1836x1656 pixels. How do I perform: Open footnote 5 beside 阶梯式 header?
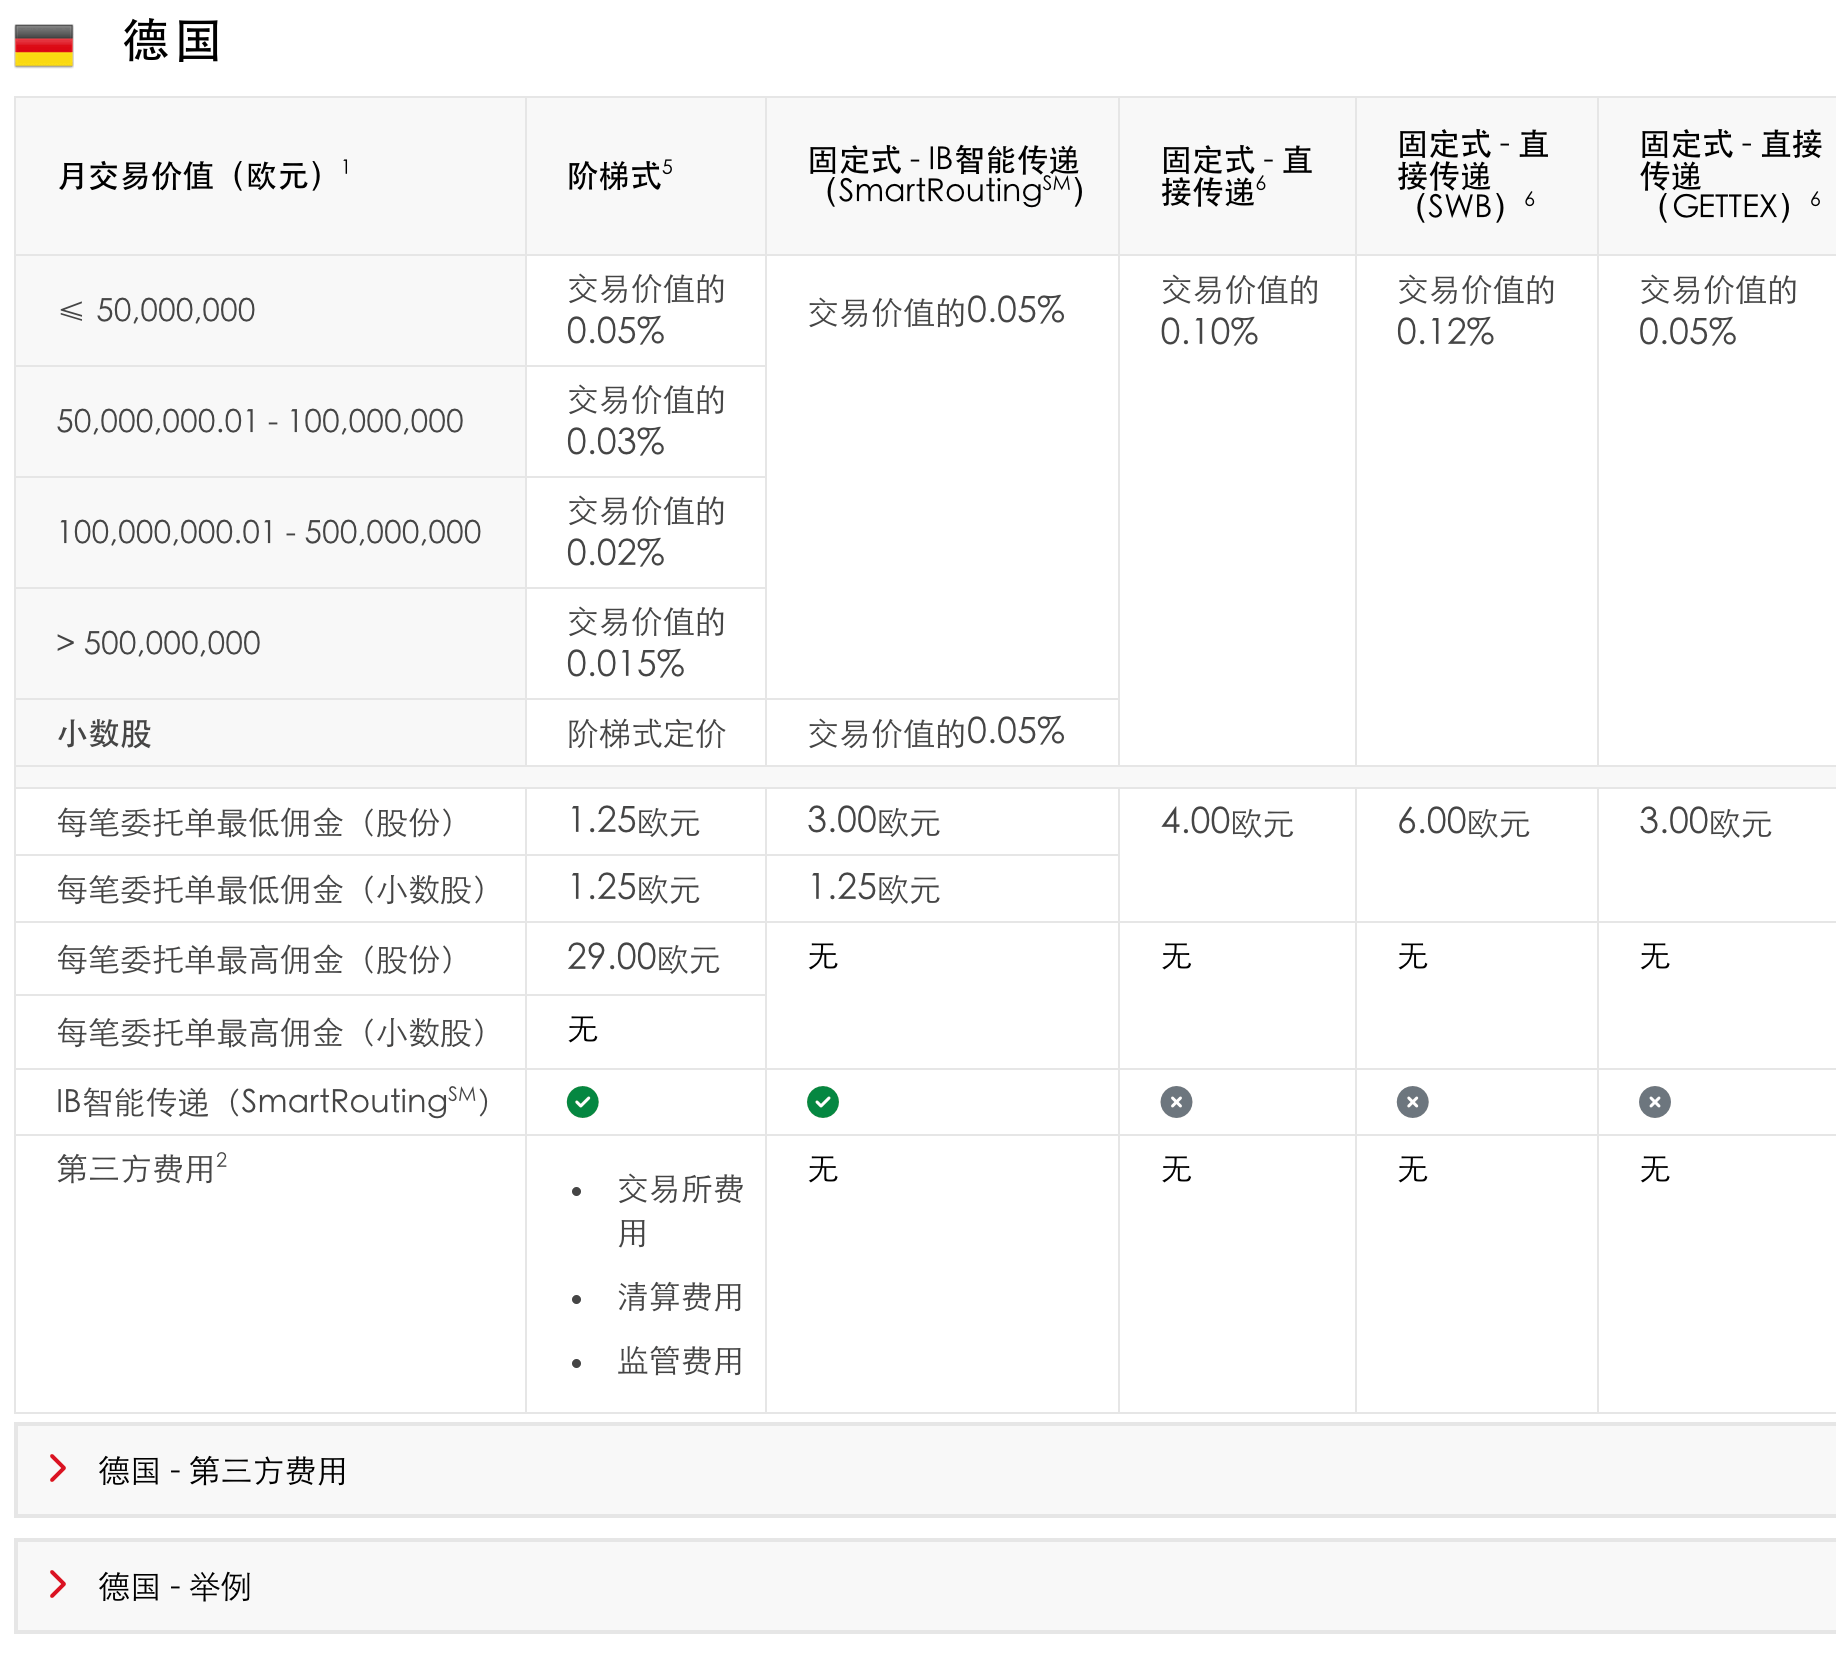[668, 166]
